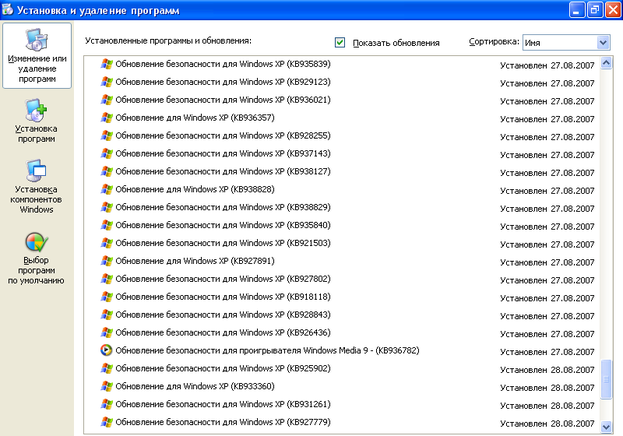Click the vertical scrollbar thumb
This screenshot has height=436, width=623.
click(x=606, y=379)
